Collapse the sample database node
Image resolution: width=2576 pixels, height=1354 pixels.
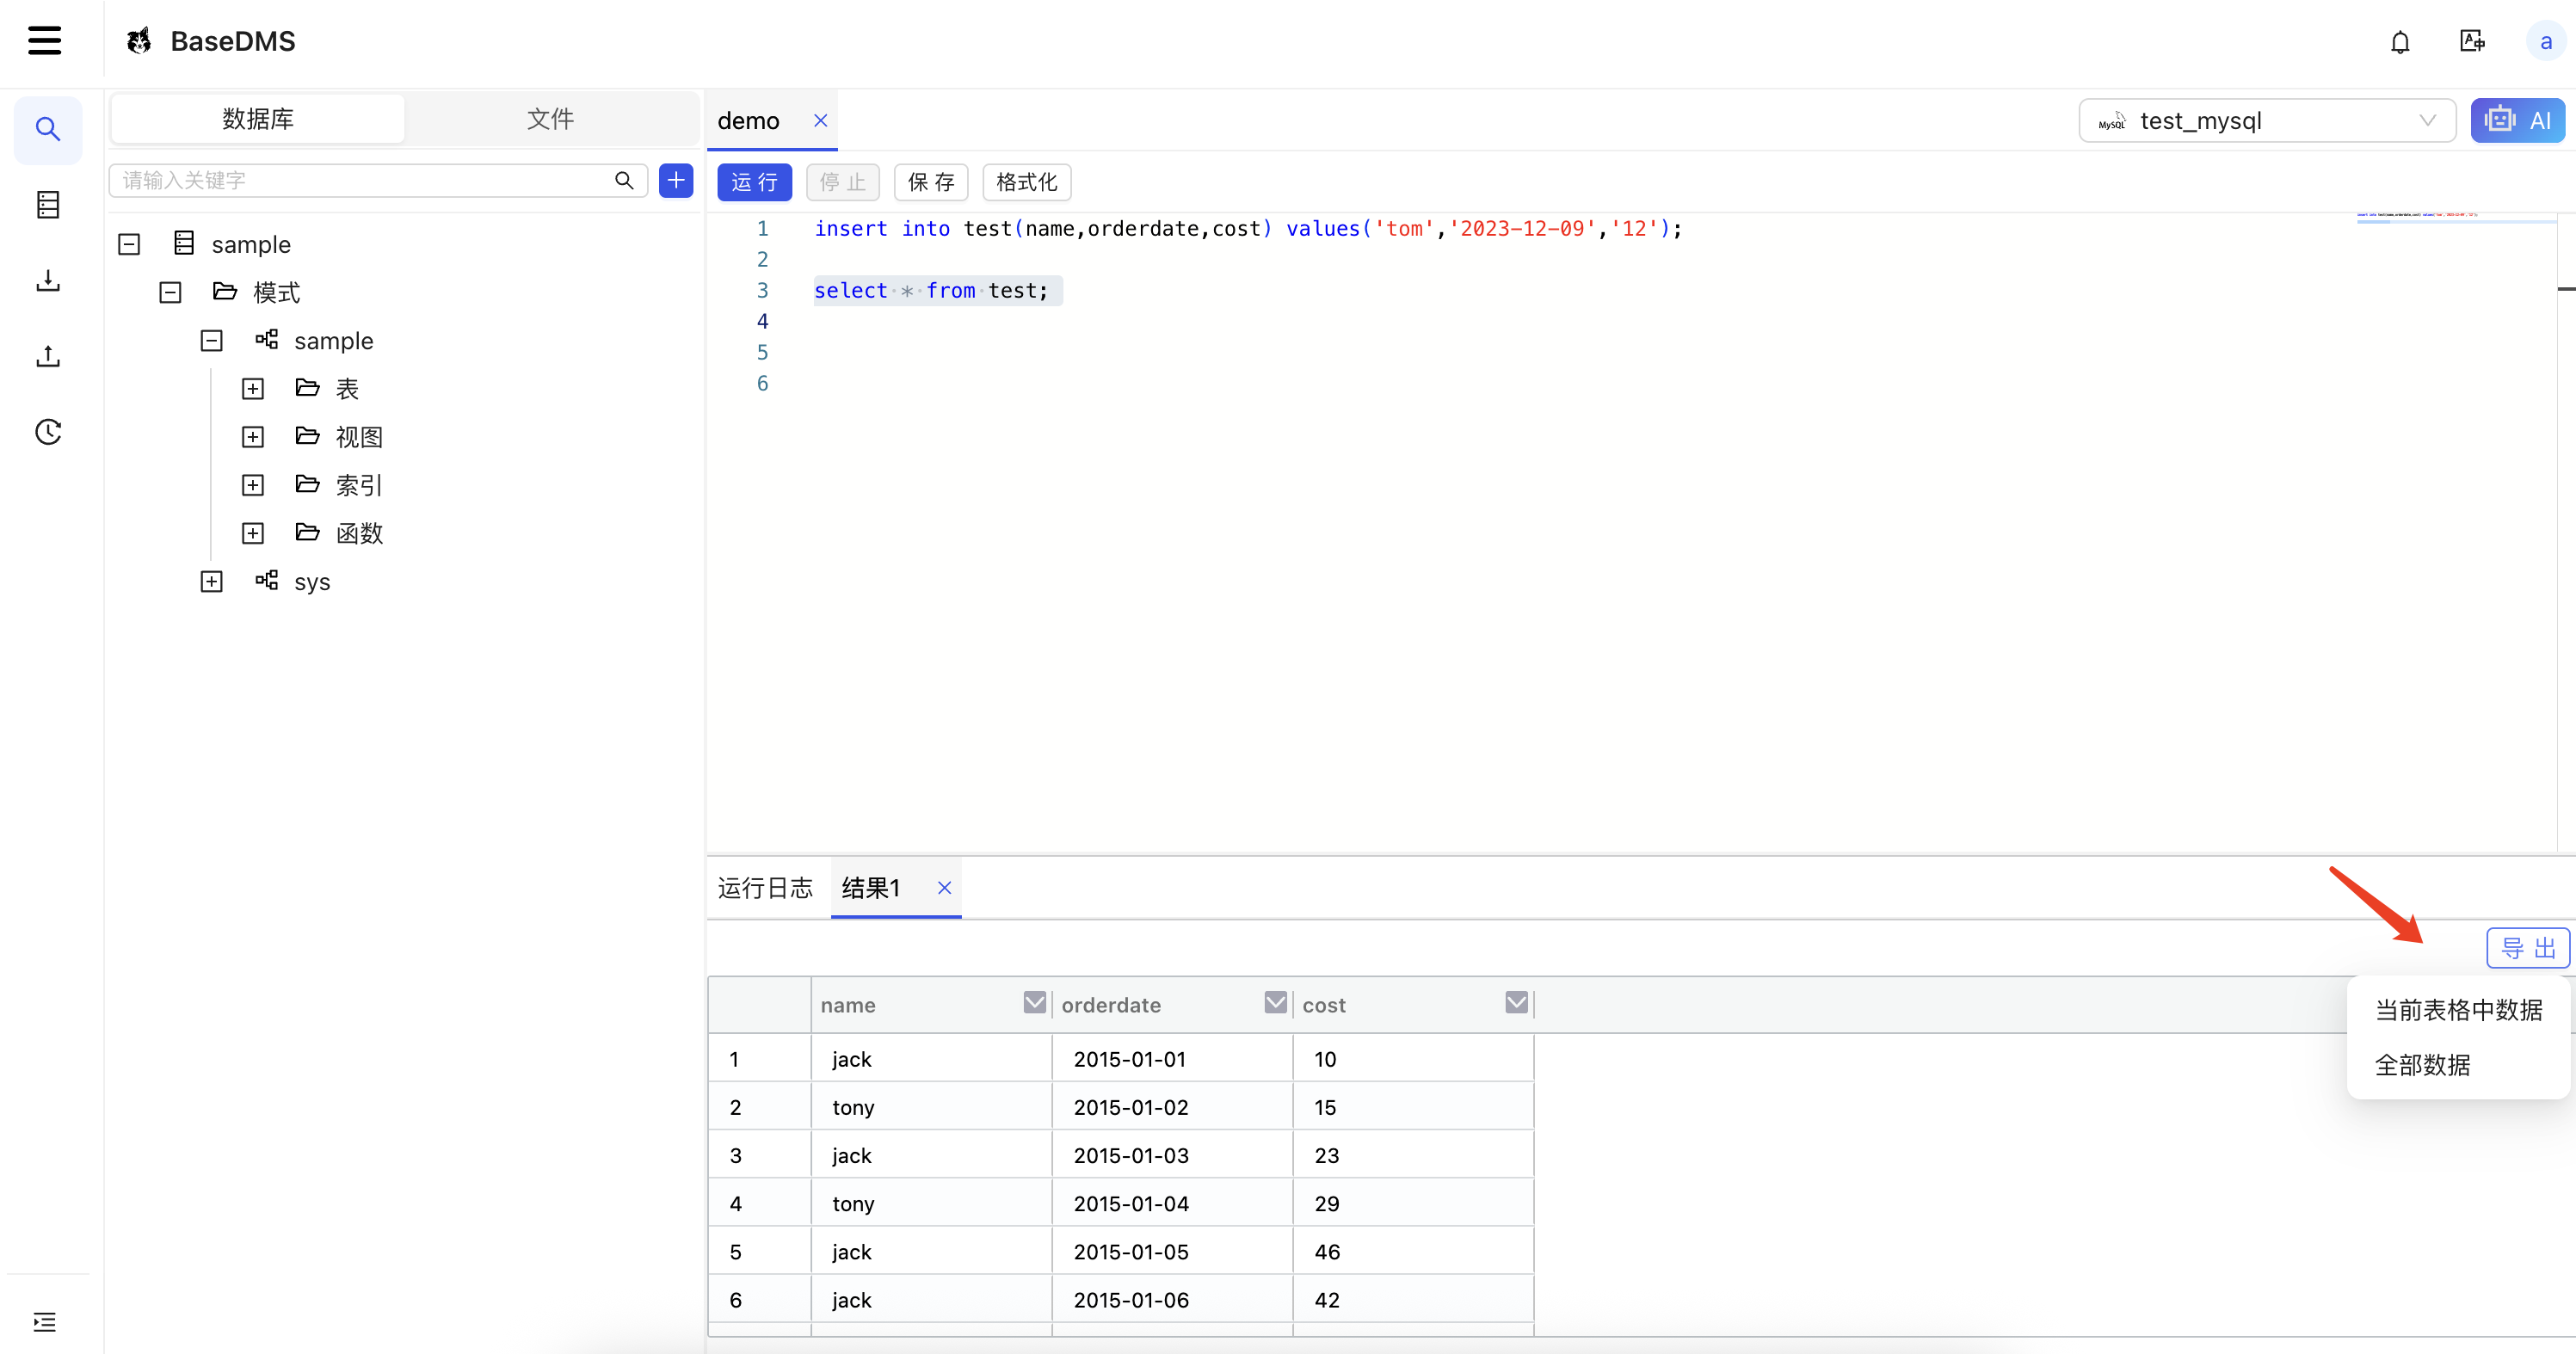[129, 244]
